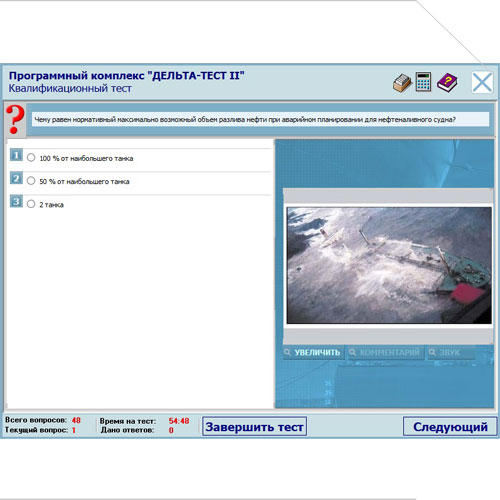Click the 'Квалификационный тест' subtitle

point(70,88)
